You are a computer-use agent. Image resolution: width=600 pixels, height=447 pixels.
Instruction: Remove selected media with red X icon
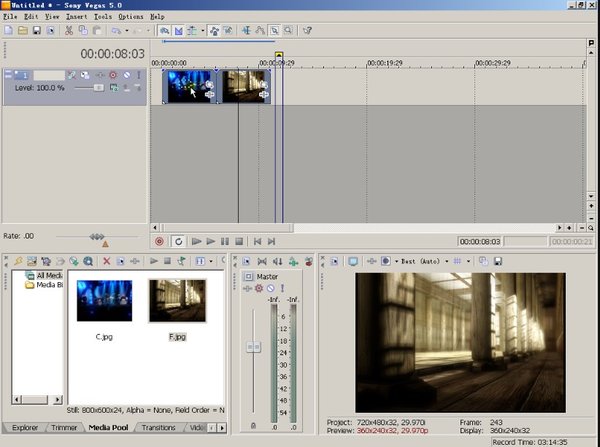(107, 261)
